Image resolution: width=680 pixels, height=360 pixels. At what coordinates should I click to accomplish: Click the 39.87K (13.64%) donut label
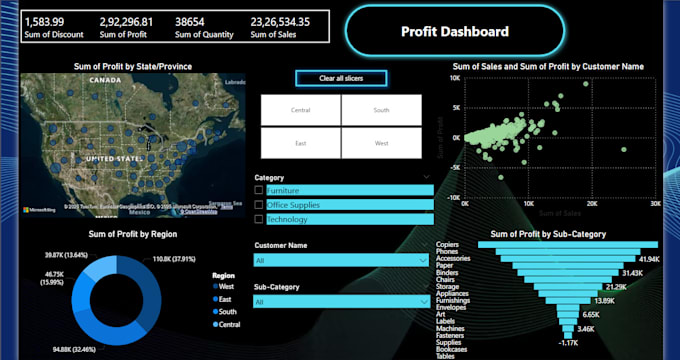tap(67, 254)
